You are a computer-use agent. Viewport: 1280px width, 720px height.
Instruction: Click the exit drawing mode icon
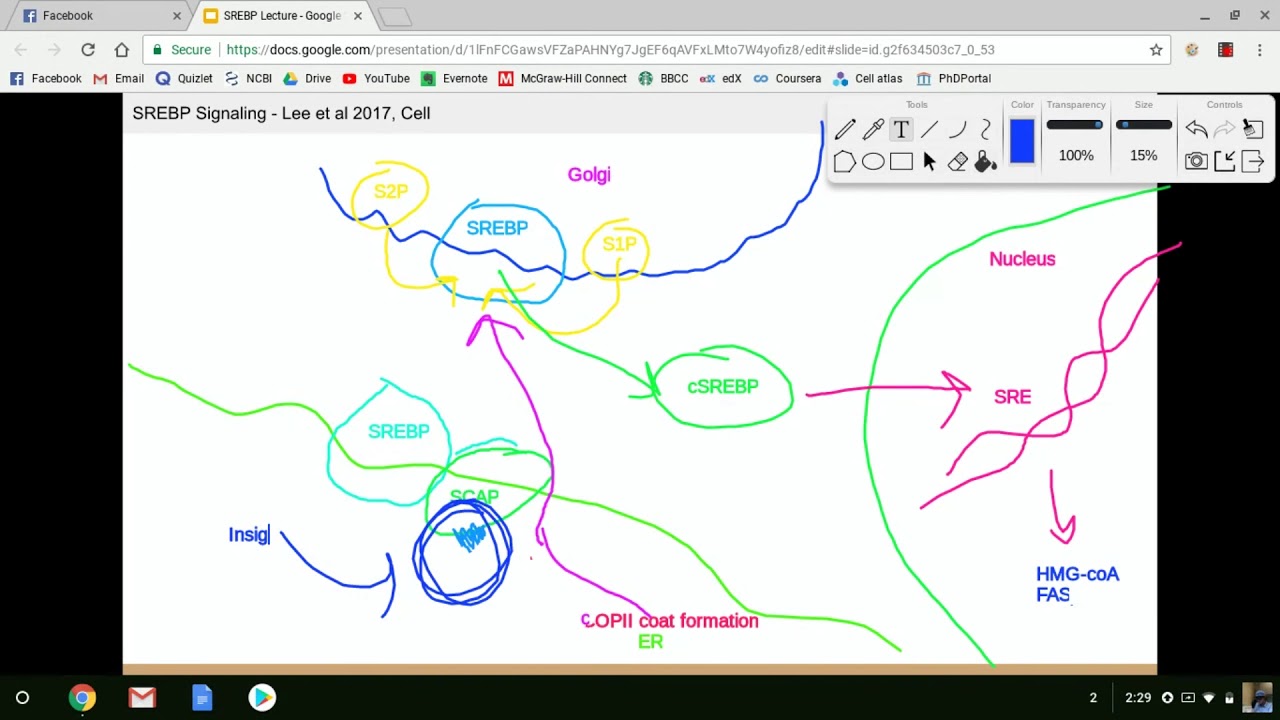pyautogui.click(x=1252, y=161)
